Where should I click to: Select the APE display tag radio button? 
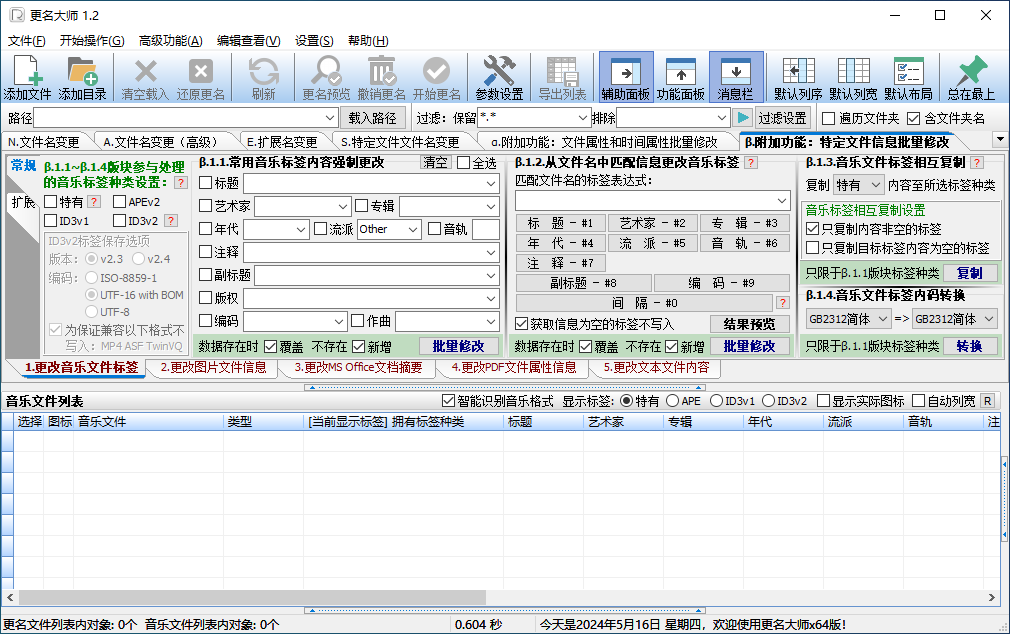pos(672,401)
